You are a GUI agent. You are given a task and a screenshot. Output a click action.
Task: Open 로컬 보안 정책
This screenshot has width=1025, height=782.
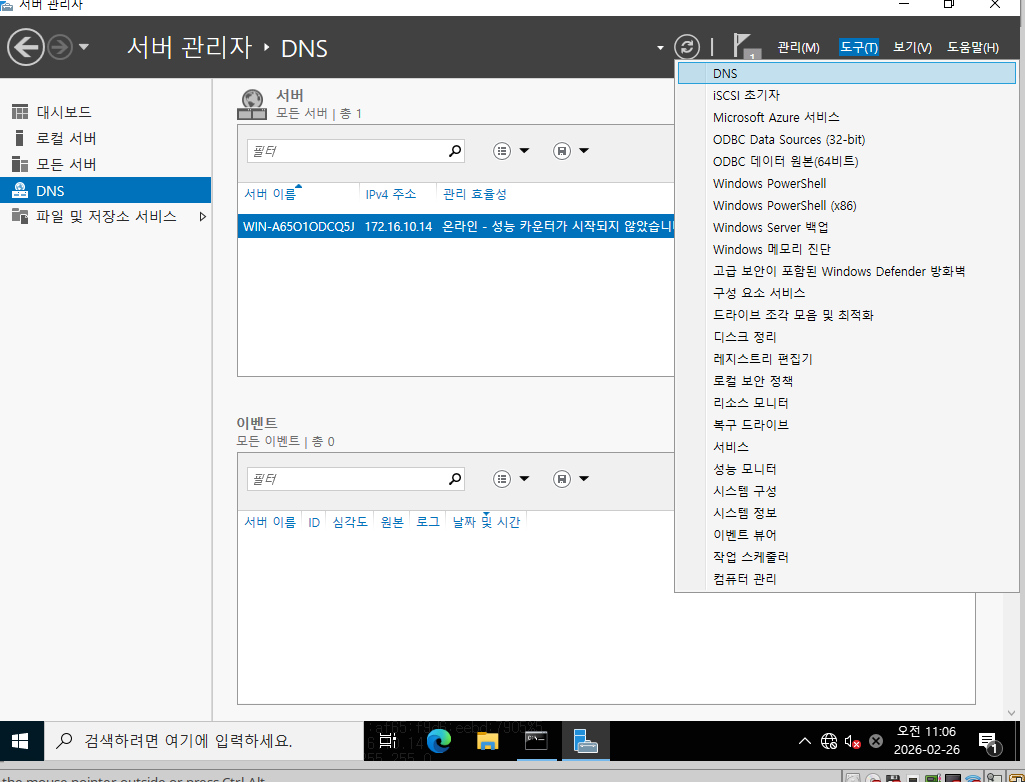[847, 381]
